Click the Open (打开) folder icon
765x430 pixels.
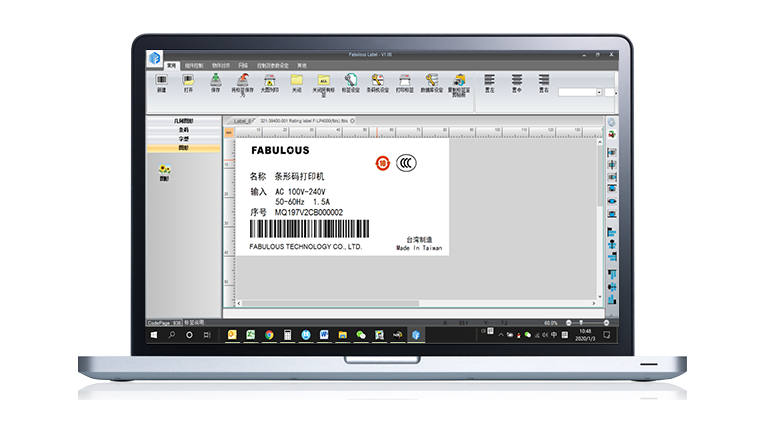click(x=188, y=80)
